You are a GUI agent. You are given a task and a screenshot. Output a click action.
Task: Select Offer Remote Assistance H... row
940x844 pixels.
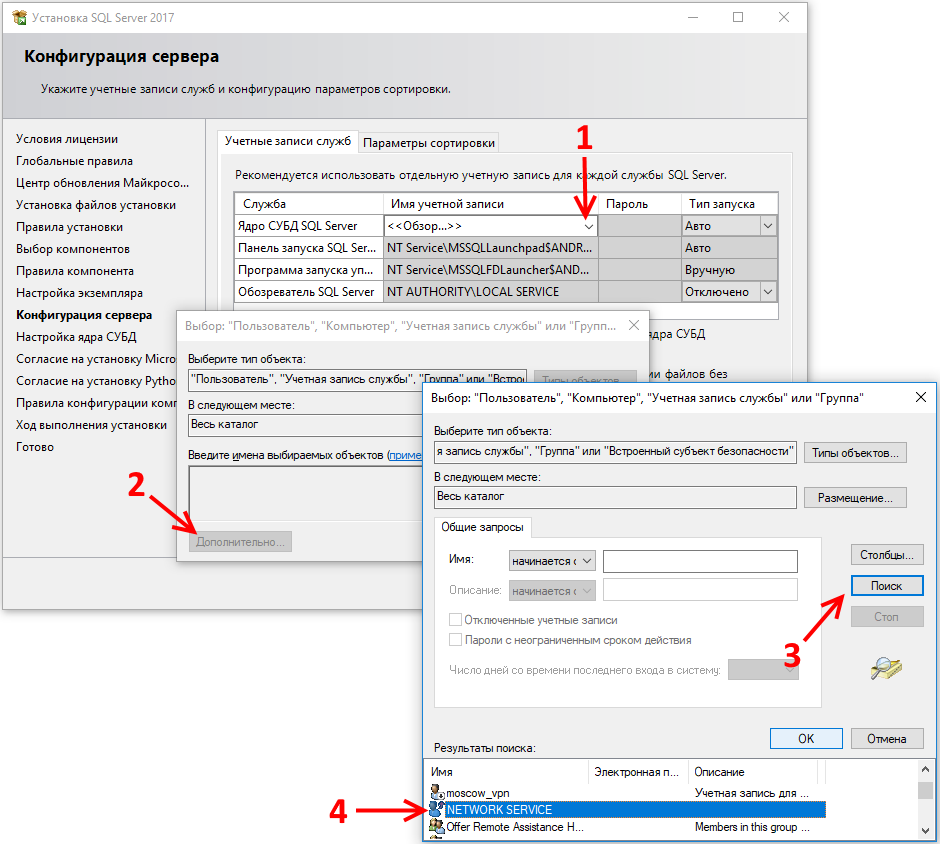[x=627, y=827]
